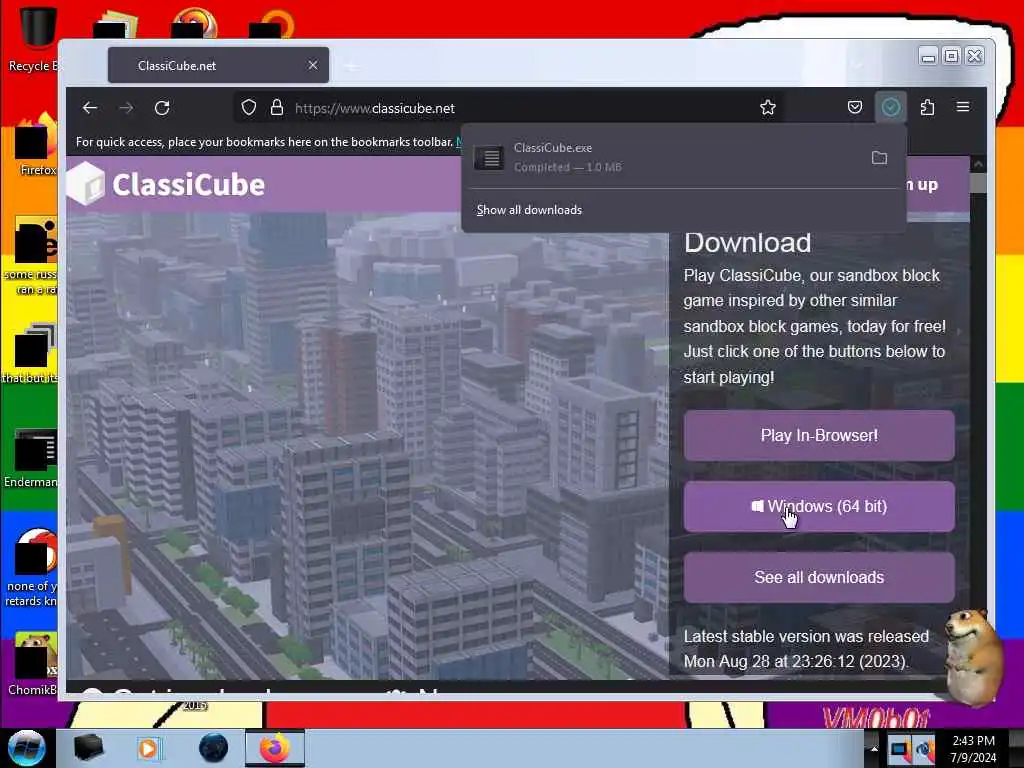The height and width of the screenshot is (768, 1024).
Task: Show ClassiCube.exe in its containing folder
Action: 879,157
